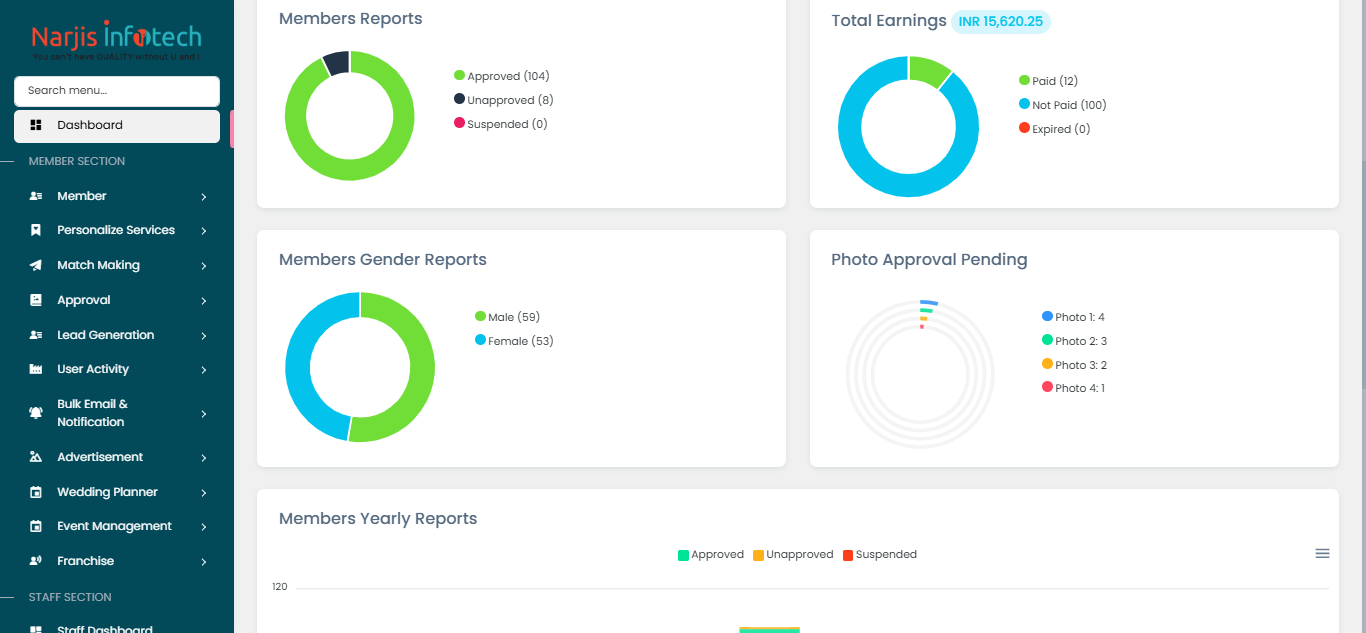The height and width of the screenshot is (633, 1366).
Task: Toggle Expired (0) legend entry
Action: point(1055,129)
